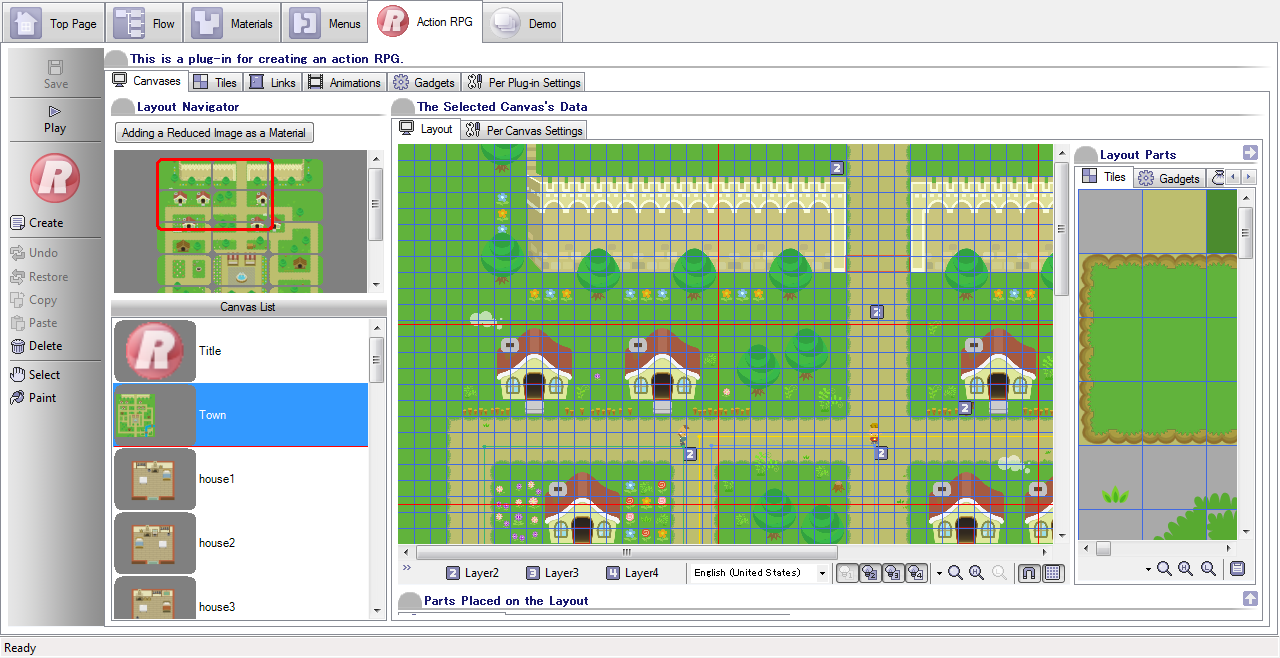Click Restore in the left sidebar
This screenshot has height=658, width=1280.
coord(39,277)
